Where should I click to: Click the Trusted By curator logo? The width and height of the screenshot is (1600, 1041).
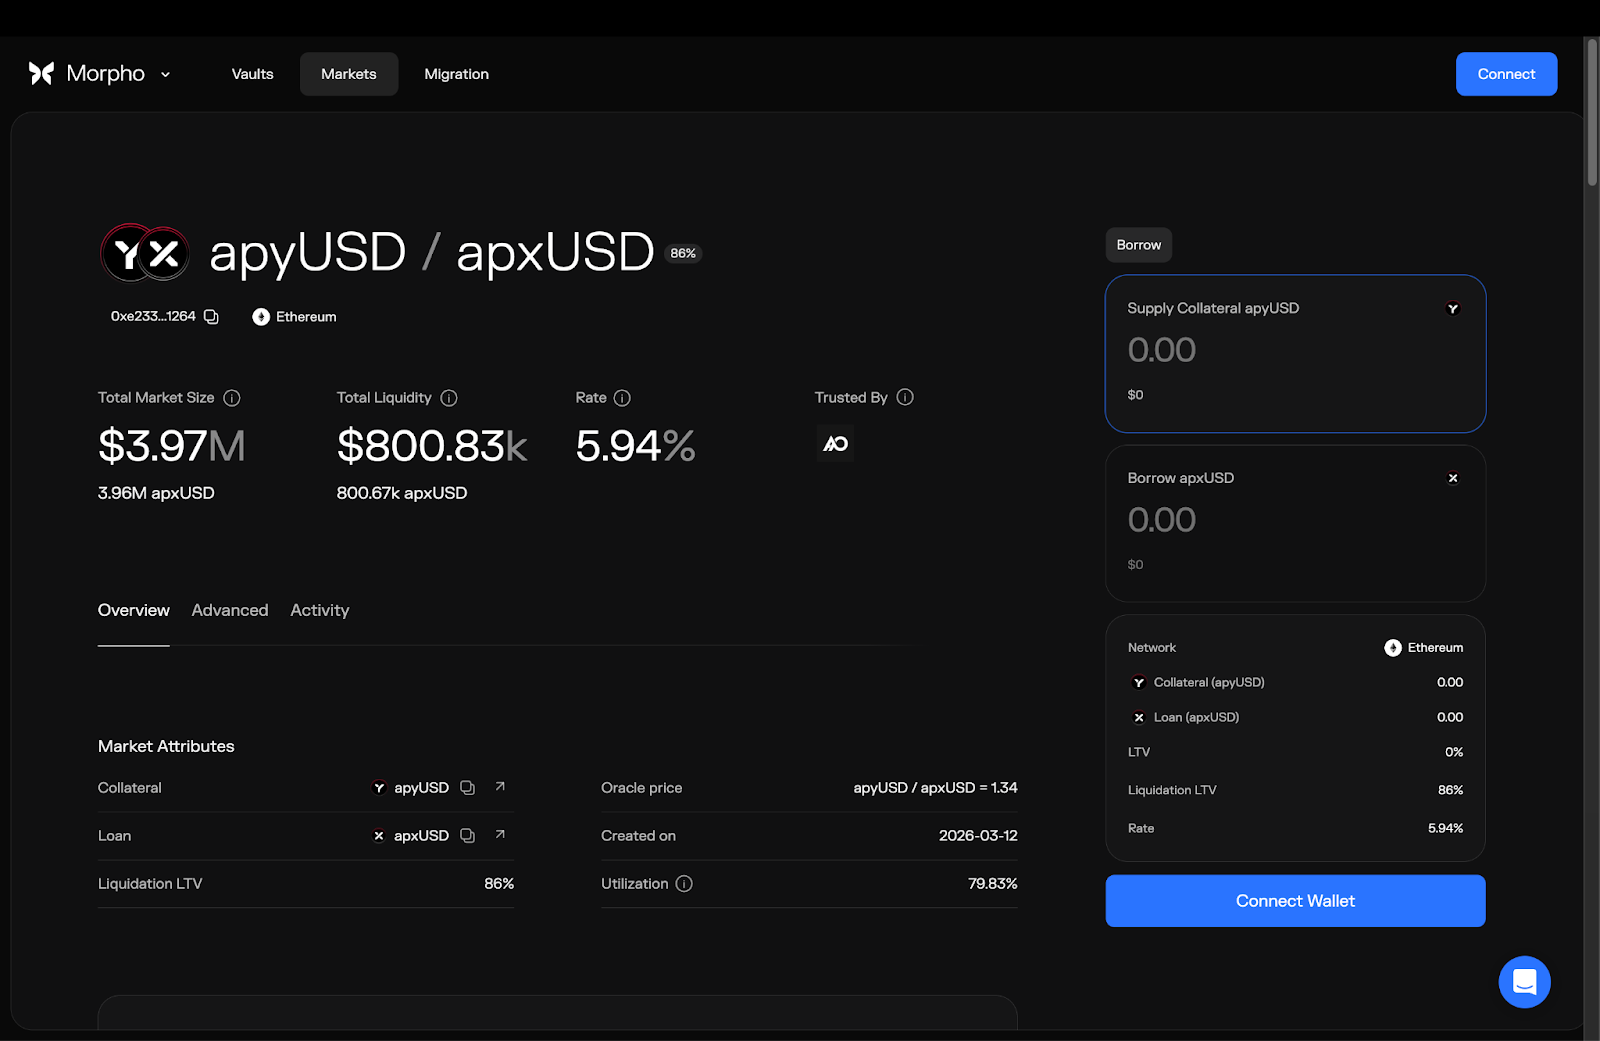click(x=836, y=443)
